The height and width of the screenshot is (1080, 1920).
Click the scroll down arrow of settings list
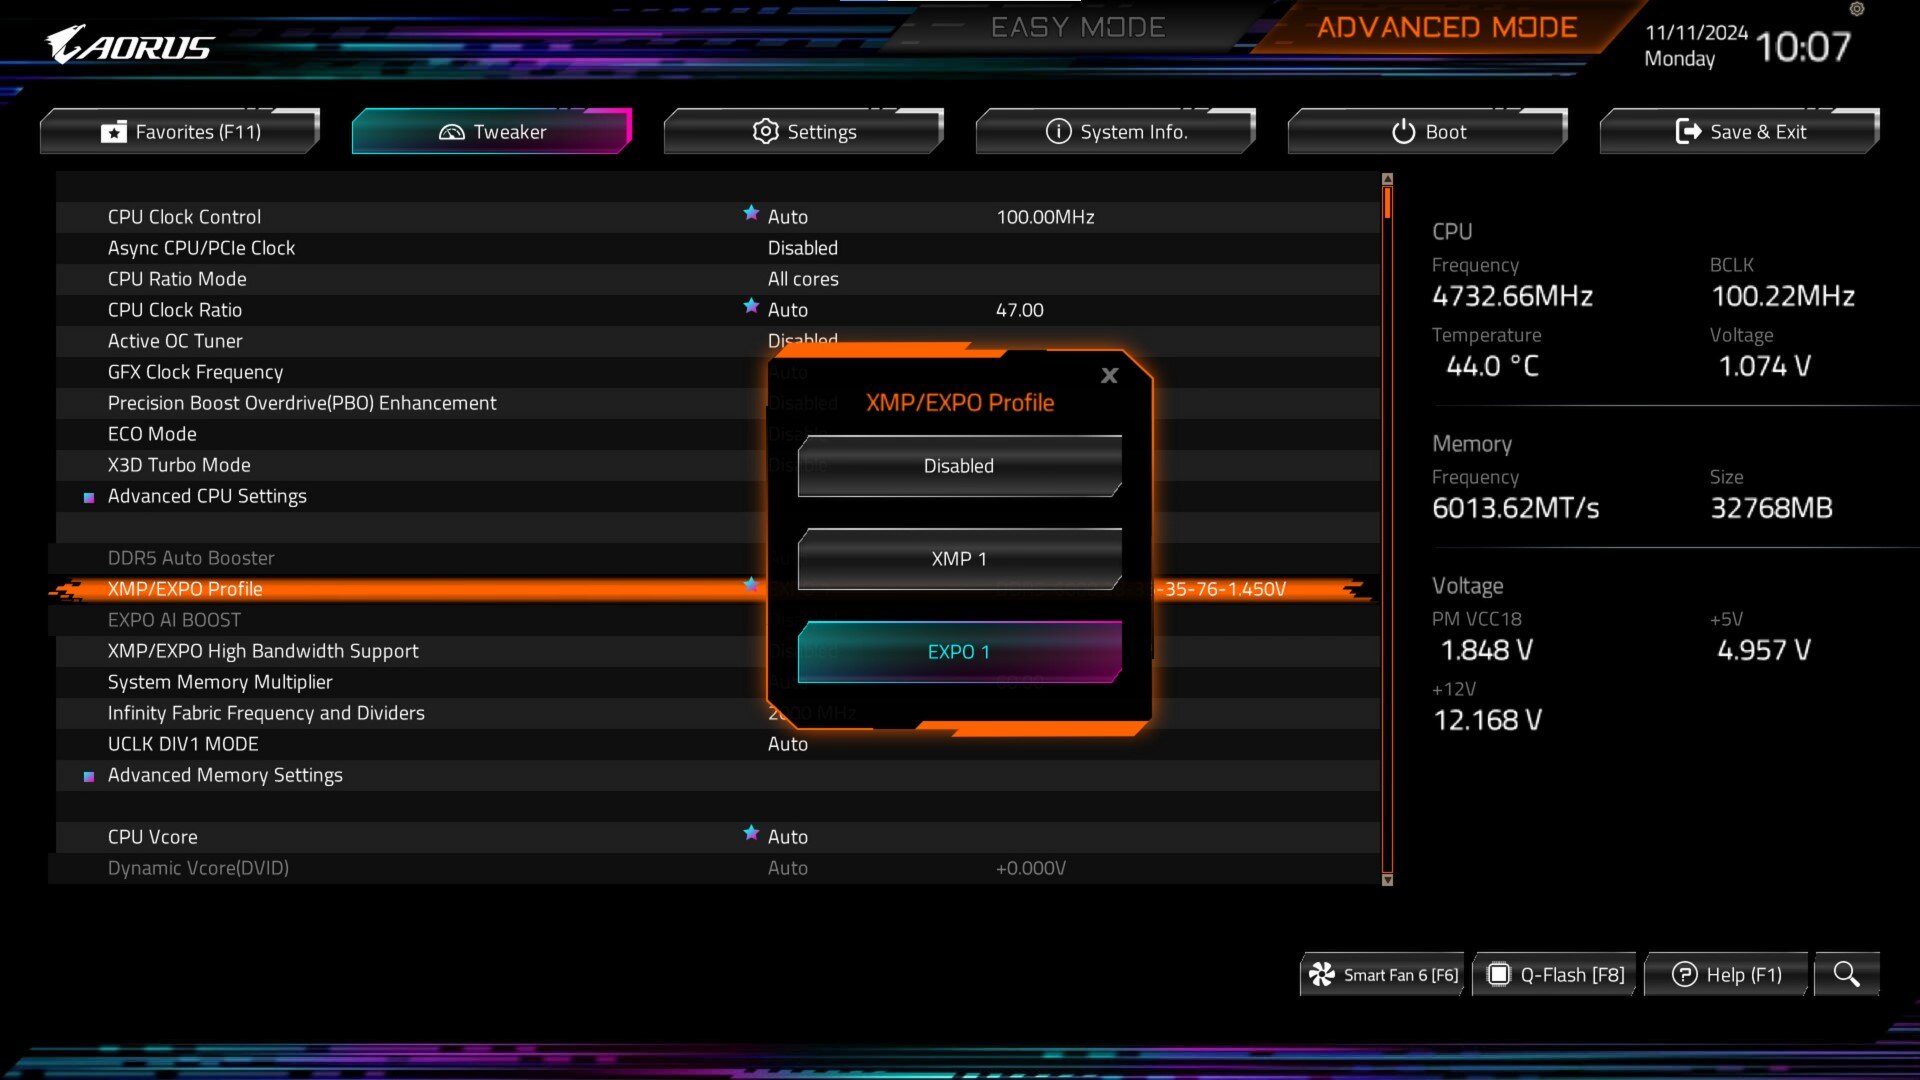coord(1387,880)
